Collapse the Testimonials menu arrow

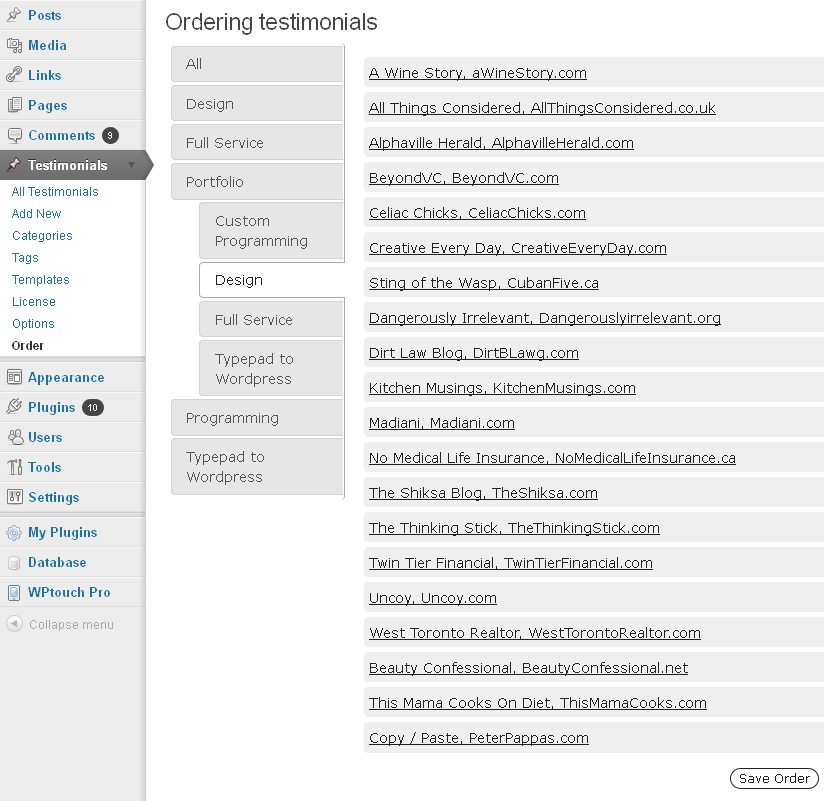point(132,165)
